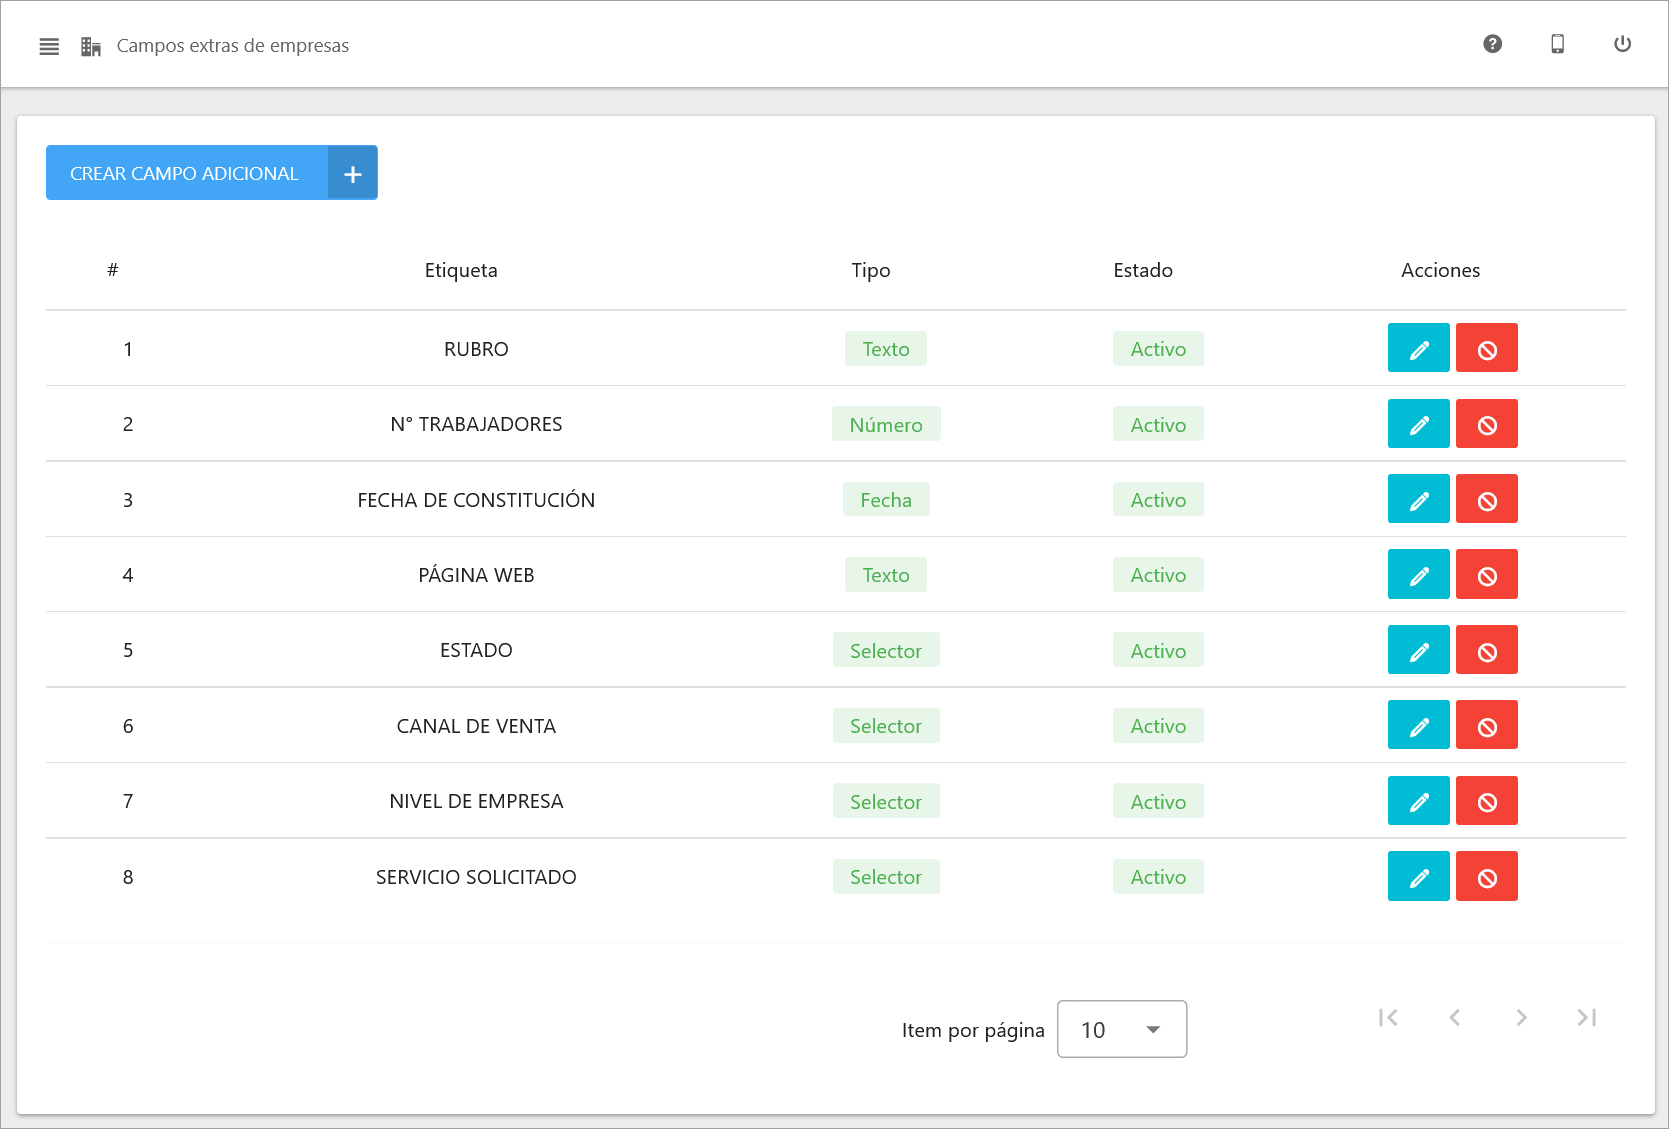Click the Etiqueta column header
1669x1129 pixels.
coord(460,270)
